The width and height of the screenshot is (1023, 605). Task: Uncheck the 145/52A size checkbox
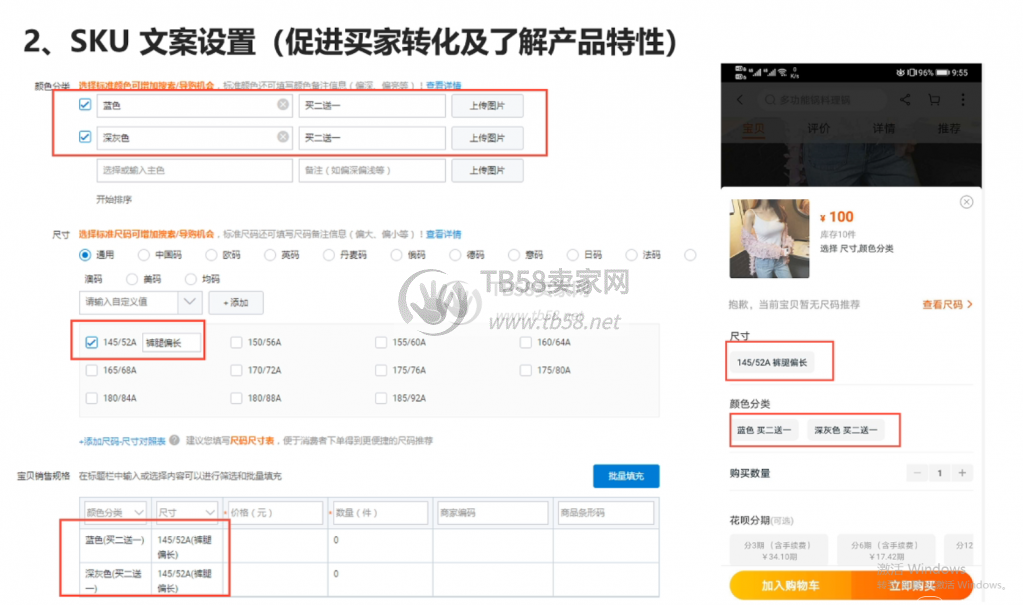91,342
